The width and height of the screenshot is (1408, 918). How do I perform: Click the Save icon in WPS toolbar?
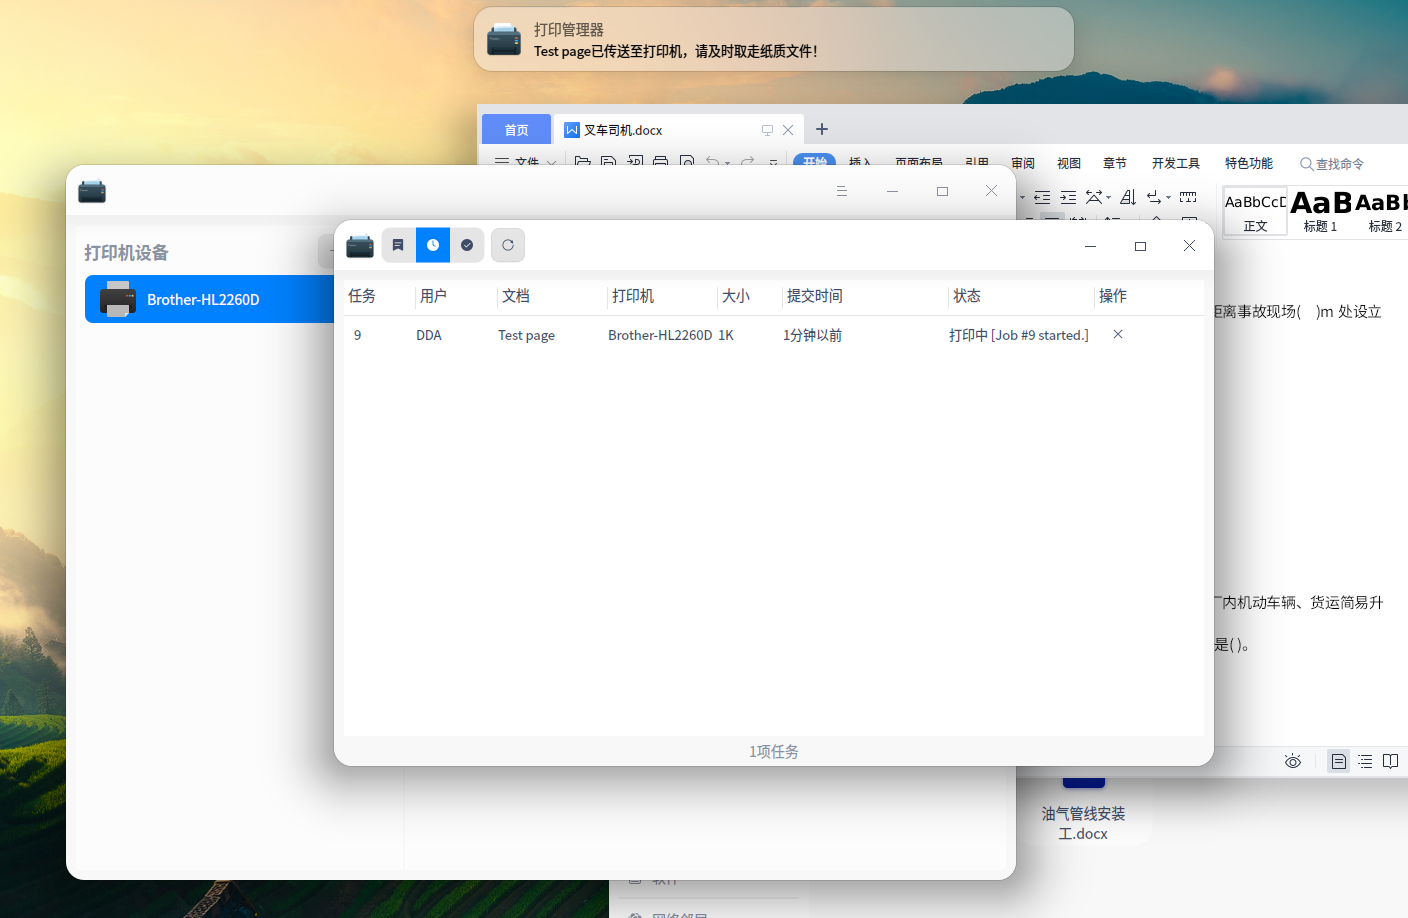[608, 163]
